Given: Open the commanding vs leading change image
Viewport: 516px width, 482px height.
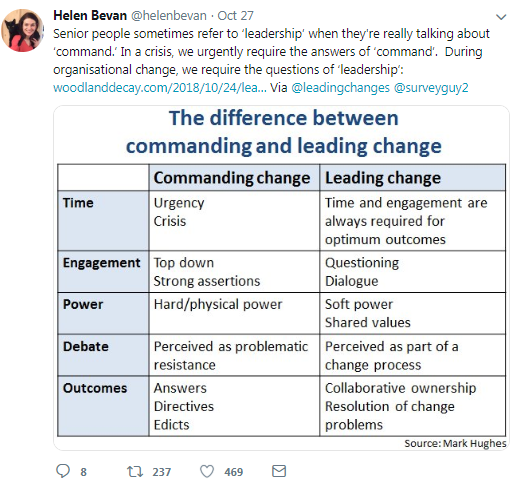Looking at the screenshot, I should click(x=281, y=278).
